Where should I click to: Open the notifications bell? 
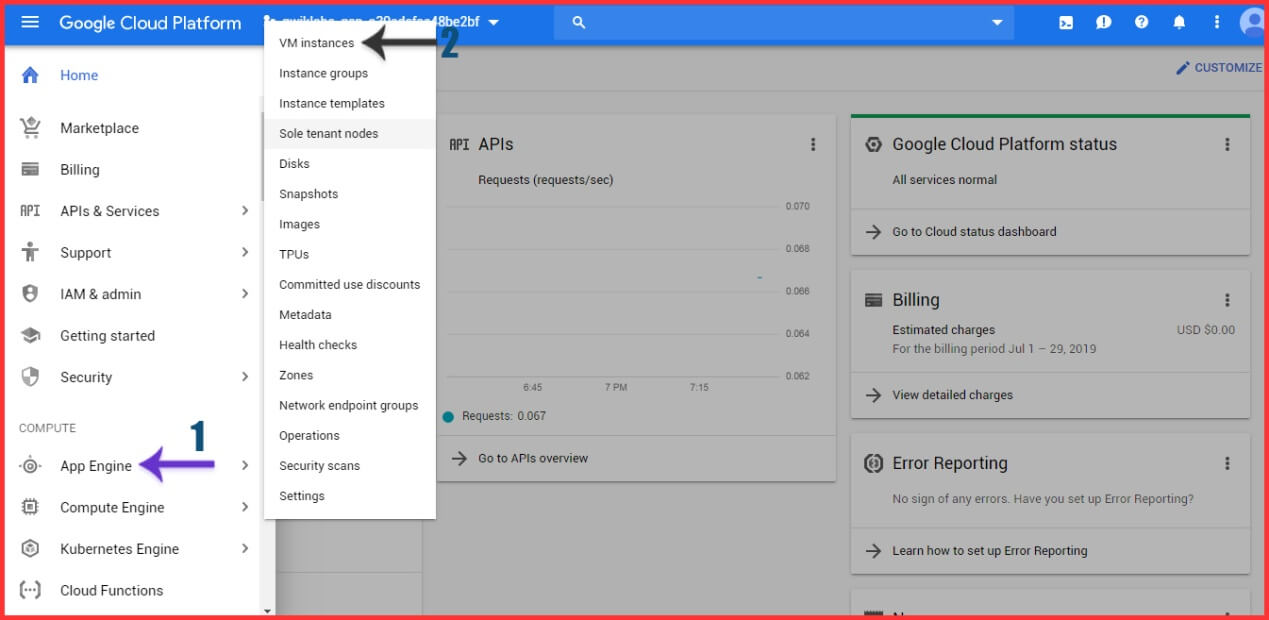1179,22
